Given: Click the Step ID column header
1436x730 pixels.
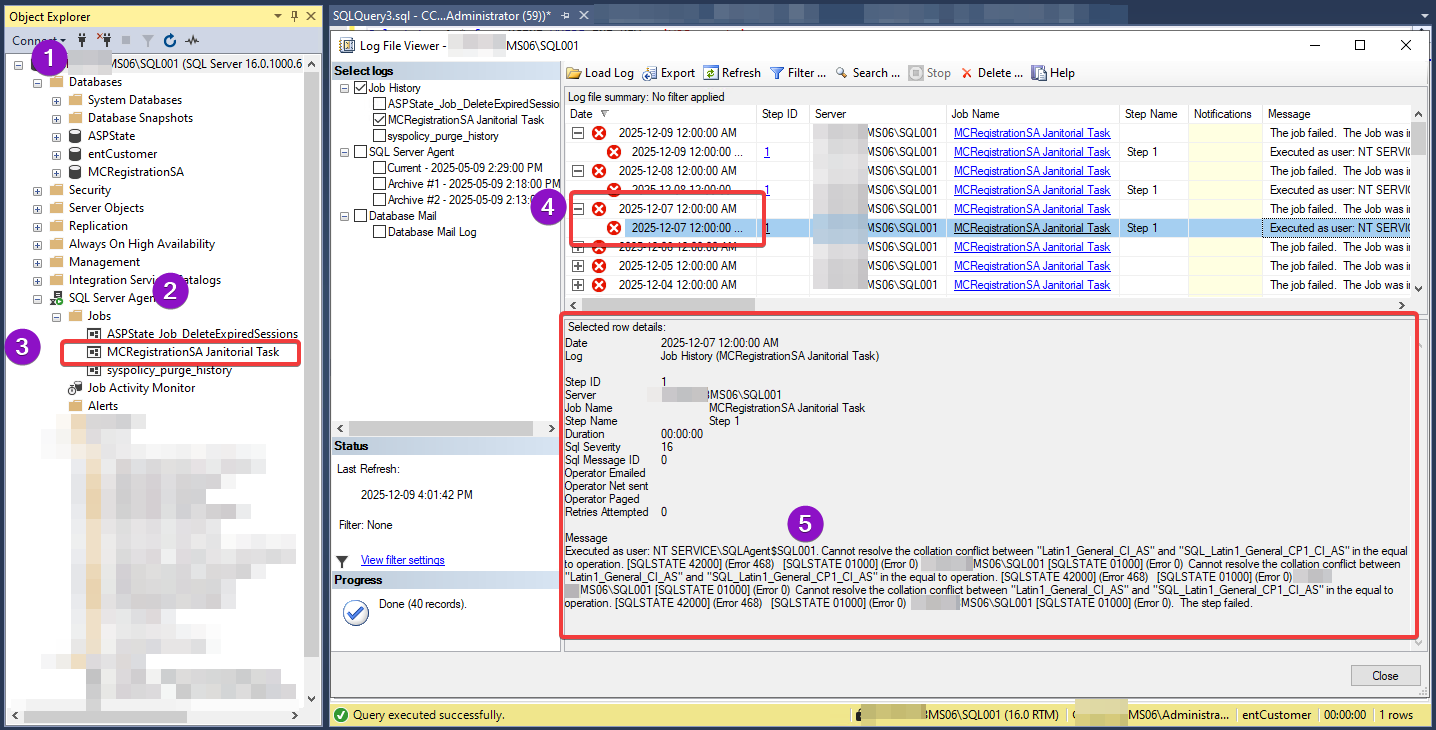Looking at the screenshot, I should point(782,114).
